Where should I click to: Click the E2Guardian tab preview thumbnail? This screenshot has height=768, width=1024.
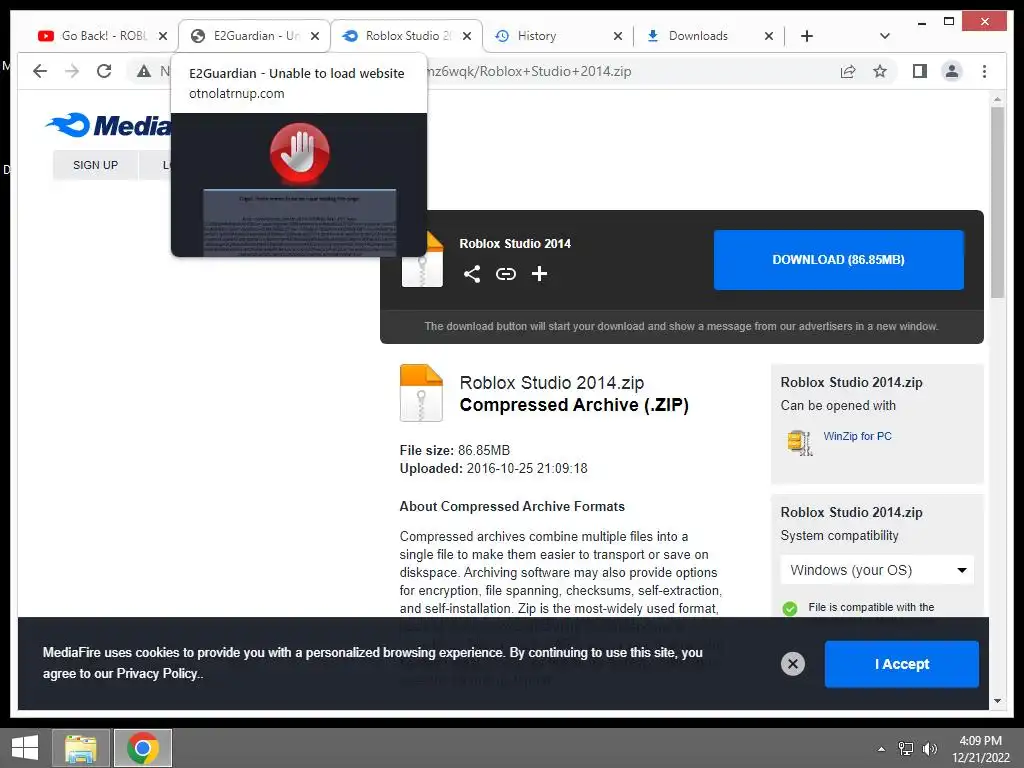pos(299,185)
